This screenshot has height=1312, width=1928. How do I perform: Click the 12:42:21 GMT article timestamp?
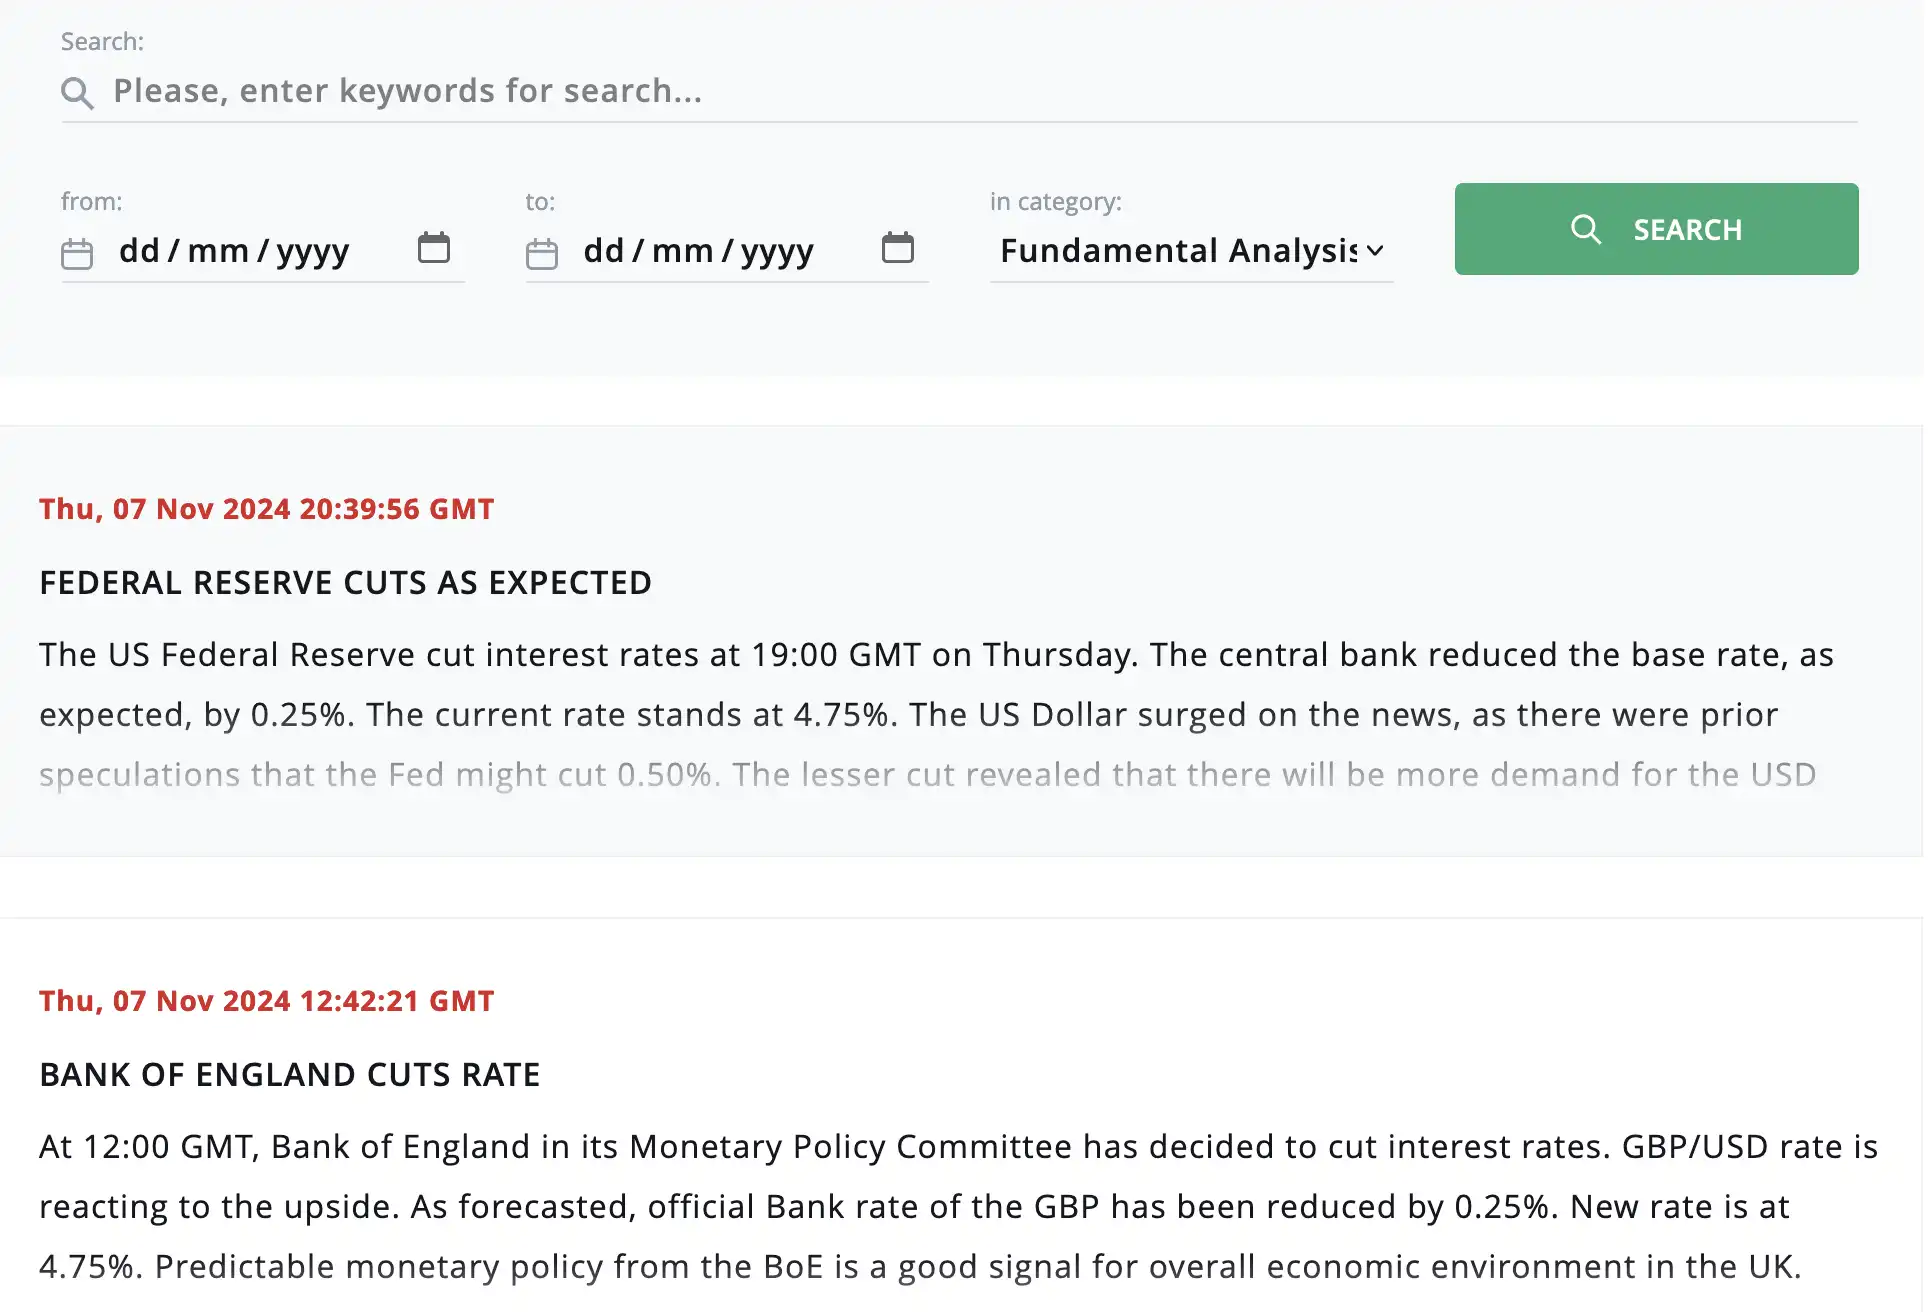266,1001
